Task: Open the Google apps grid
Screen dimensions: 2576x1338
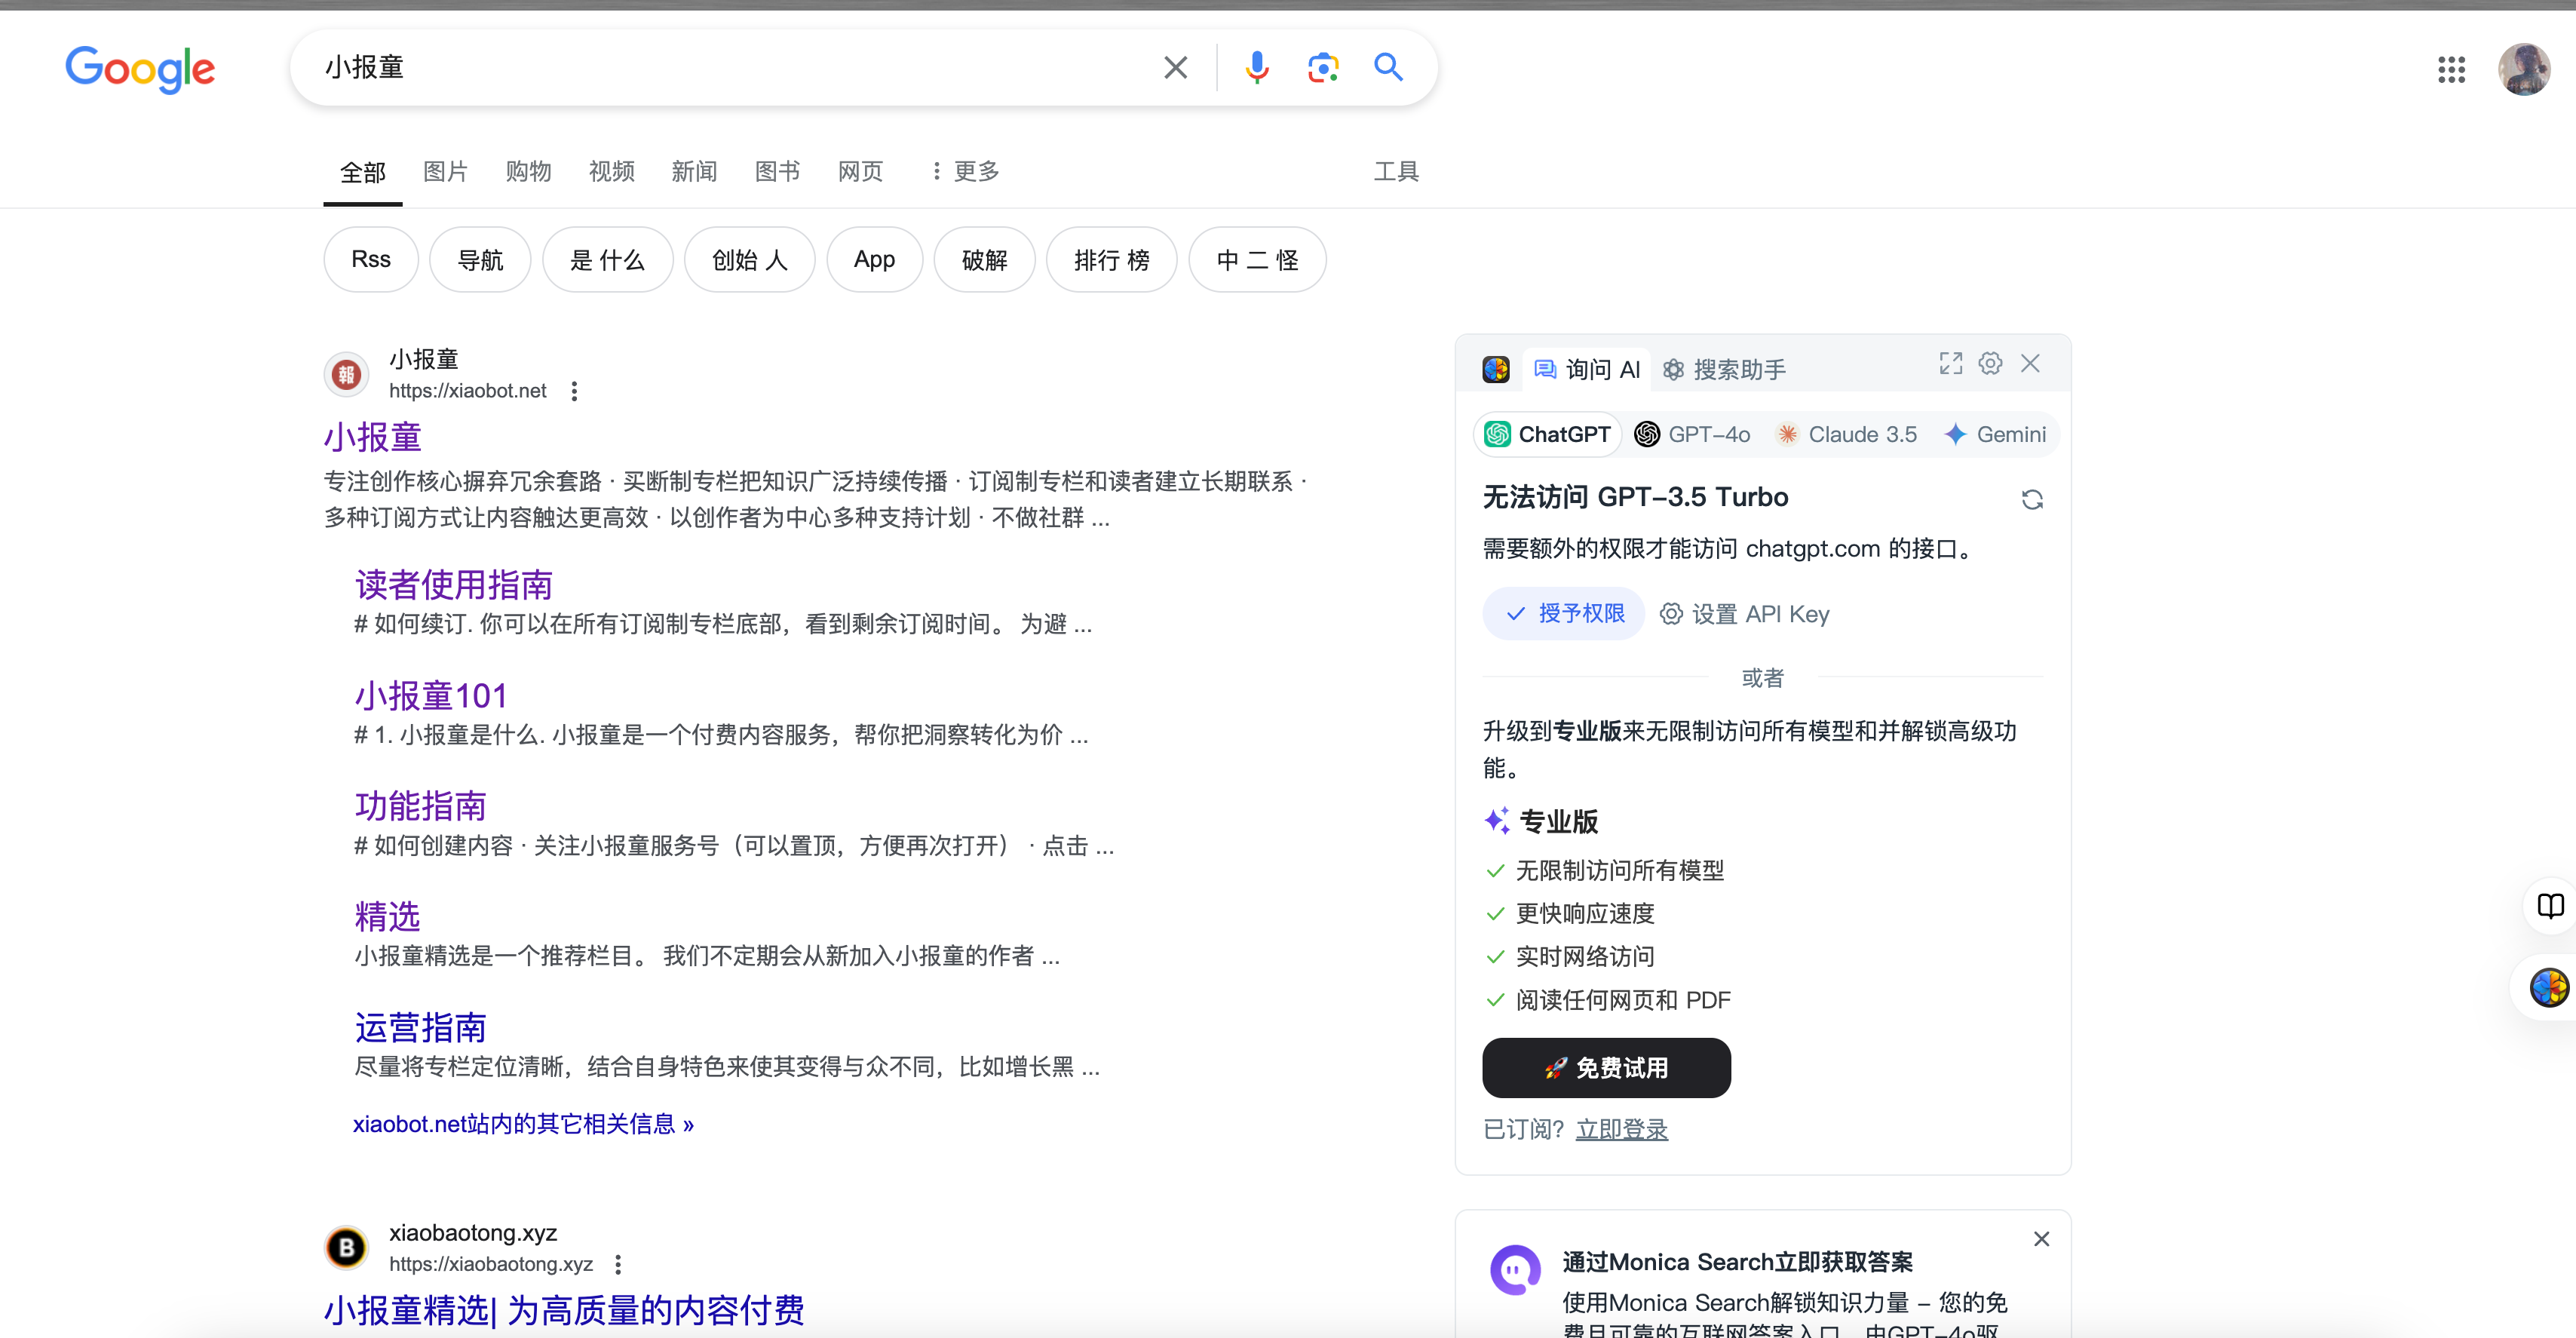Action: click(x=2451, y=69)
